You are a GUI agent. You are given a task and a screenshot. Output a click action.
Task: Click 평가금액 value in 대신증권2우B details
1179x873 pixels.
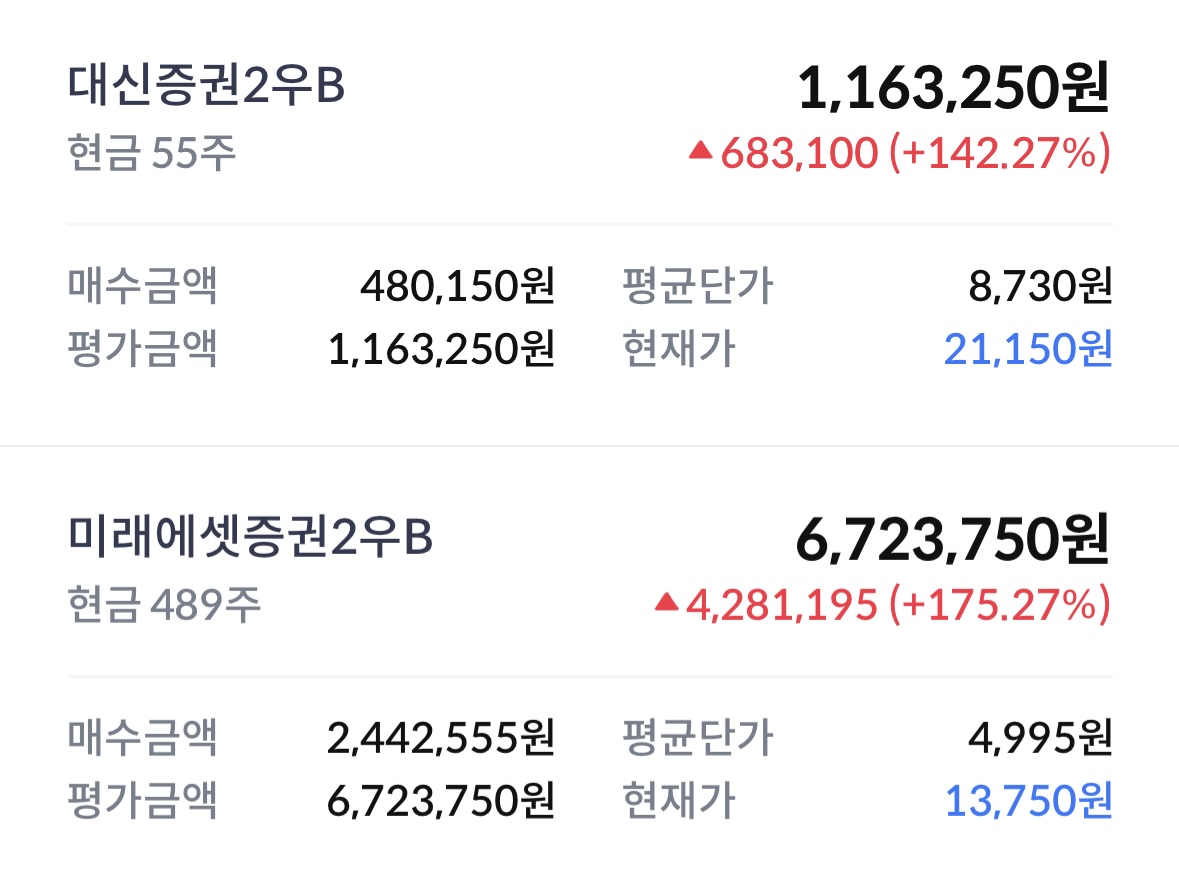coord(440,349)
